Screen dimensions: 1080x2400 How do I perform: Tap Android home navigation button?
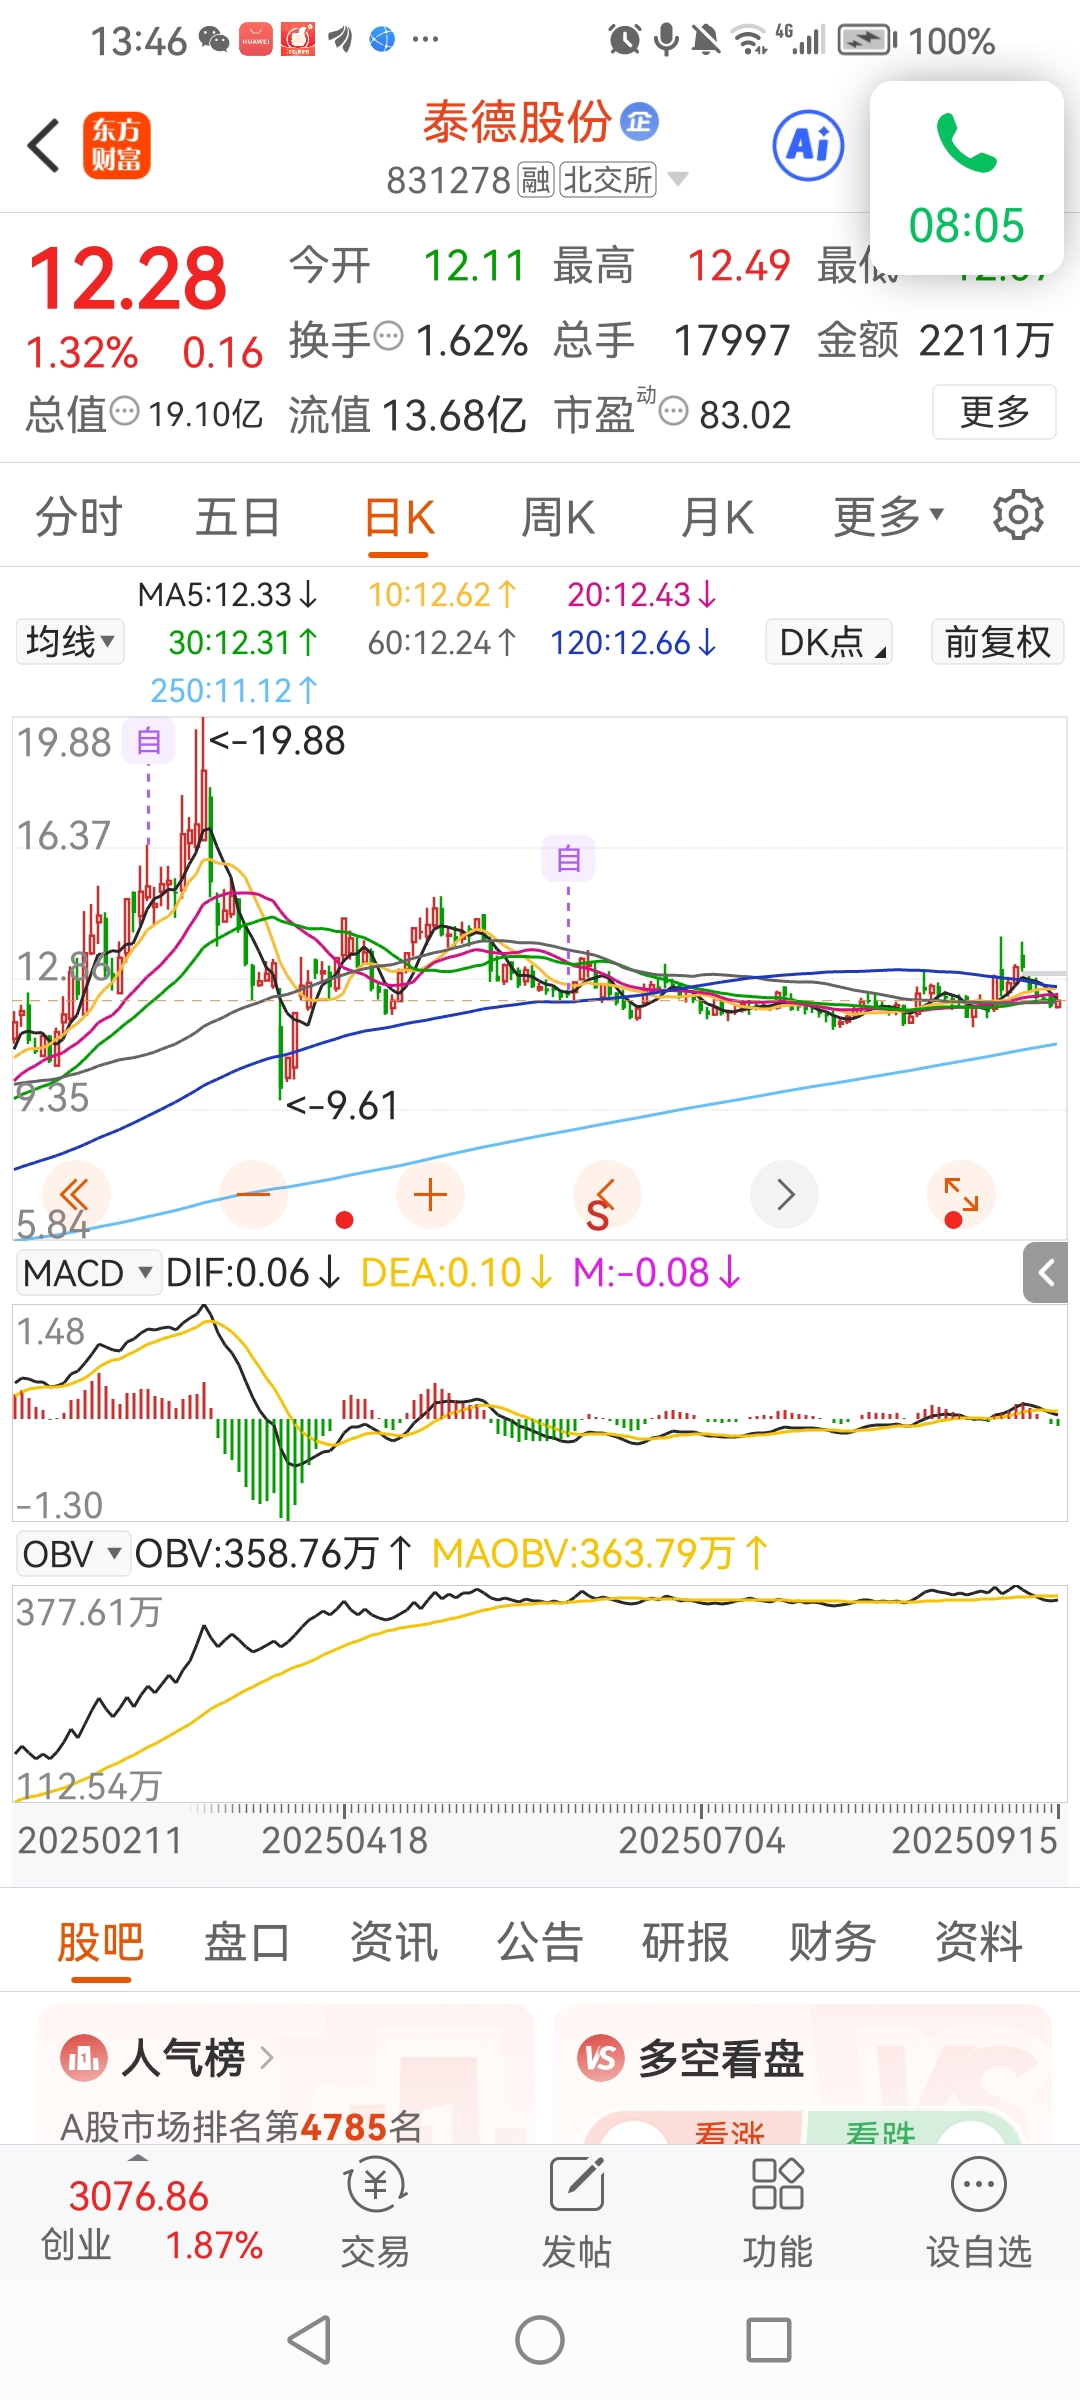coord(540,2340)
